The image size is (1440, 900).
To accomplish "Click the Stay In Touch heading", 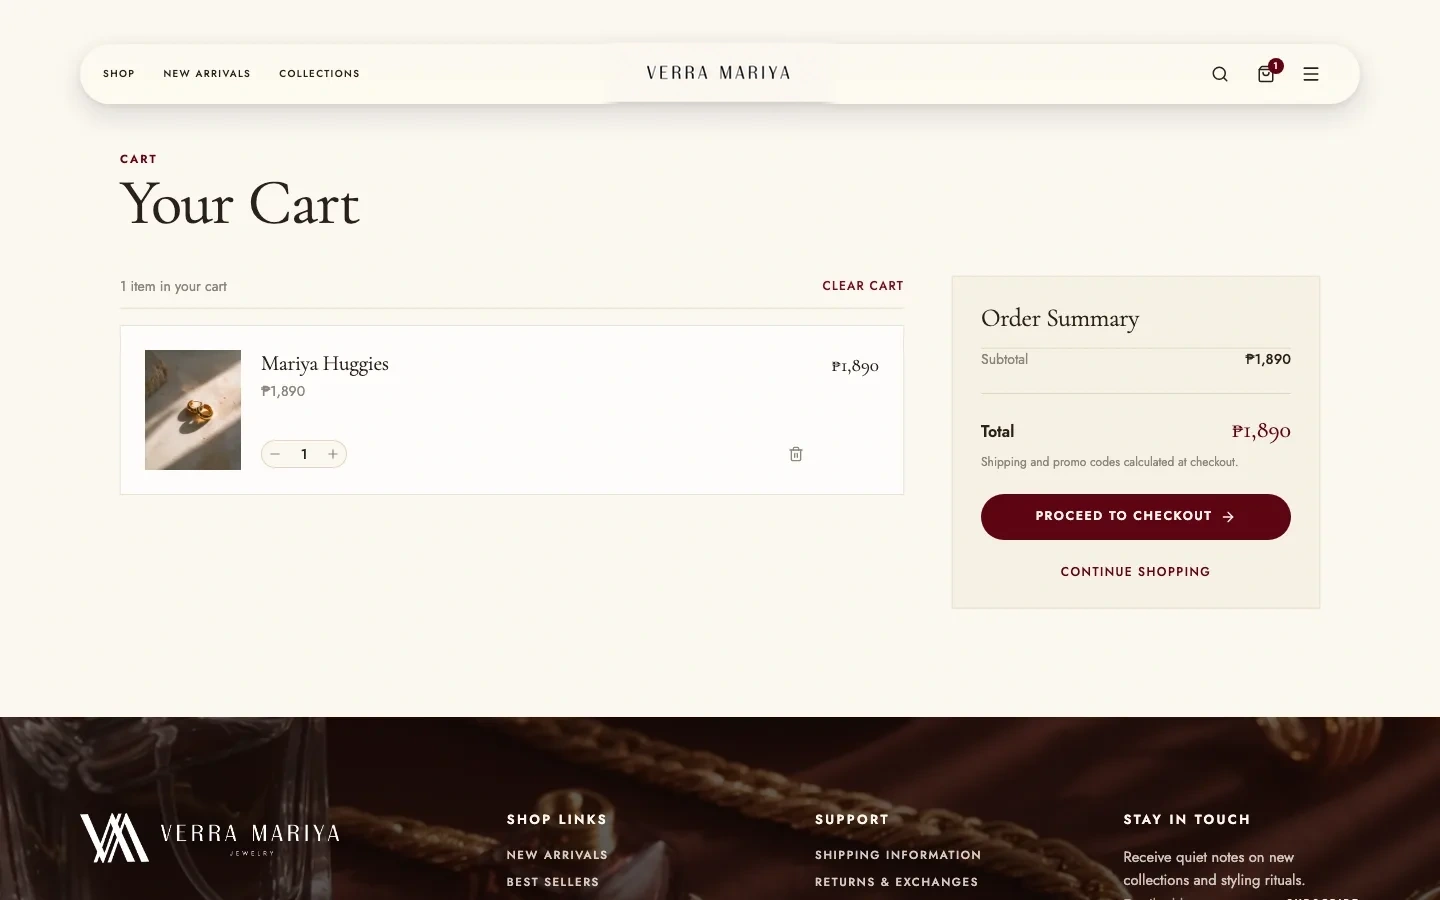I will [1187, 819].
